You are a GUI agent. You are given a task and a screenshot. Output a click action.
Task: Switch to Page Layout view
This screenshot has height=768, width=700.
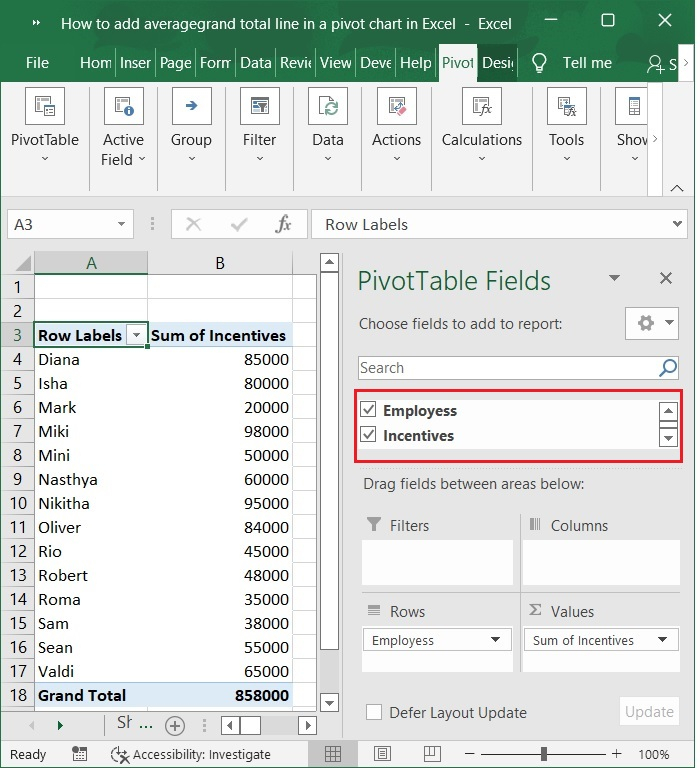(383, 754)
